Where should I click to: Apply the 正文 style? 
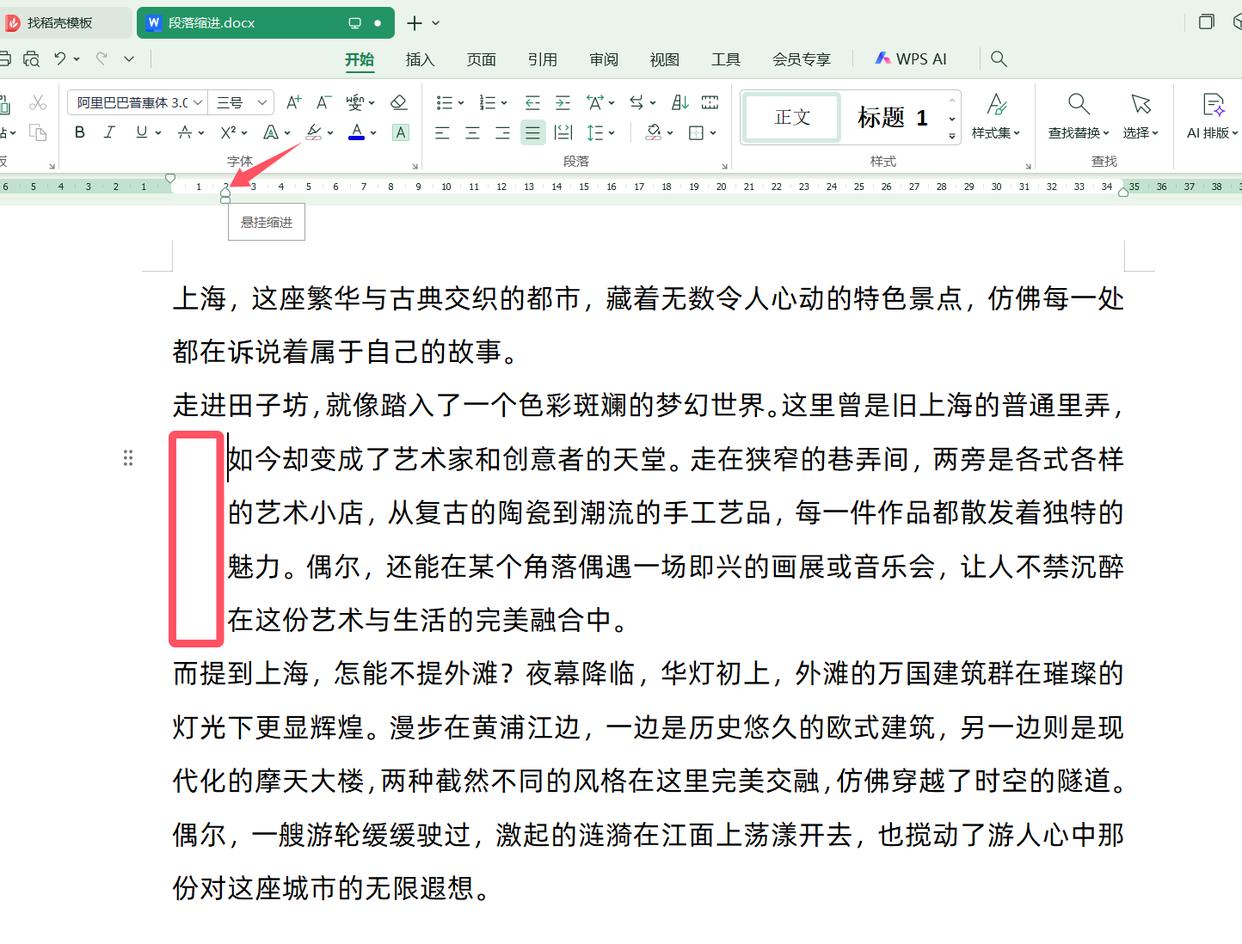792,117
